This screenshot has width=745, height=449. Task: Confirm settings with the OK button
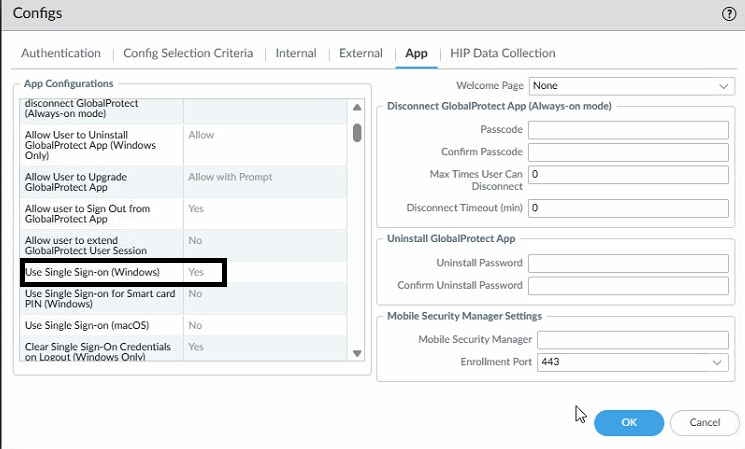[x=629, y=422]
